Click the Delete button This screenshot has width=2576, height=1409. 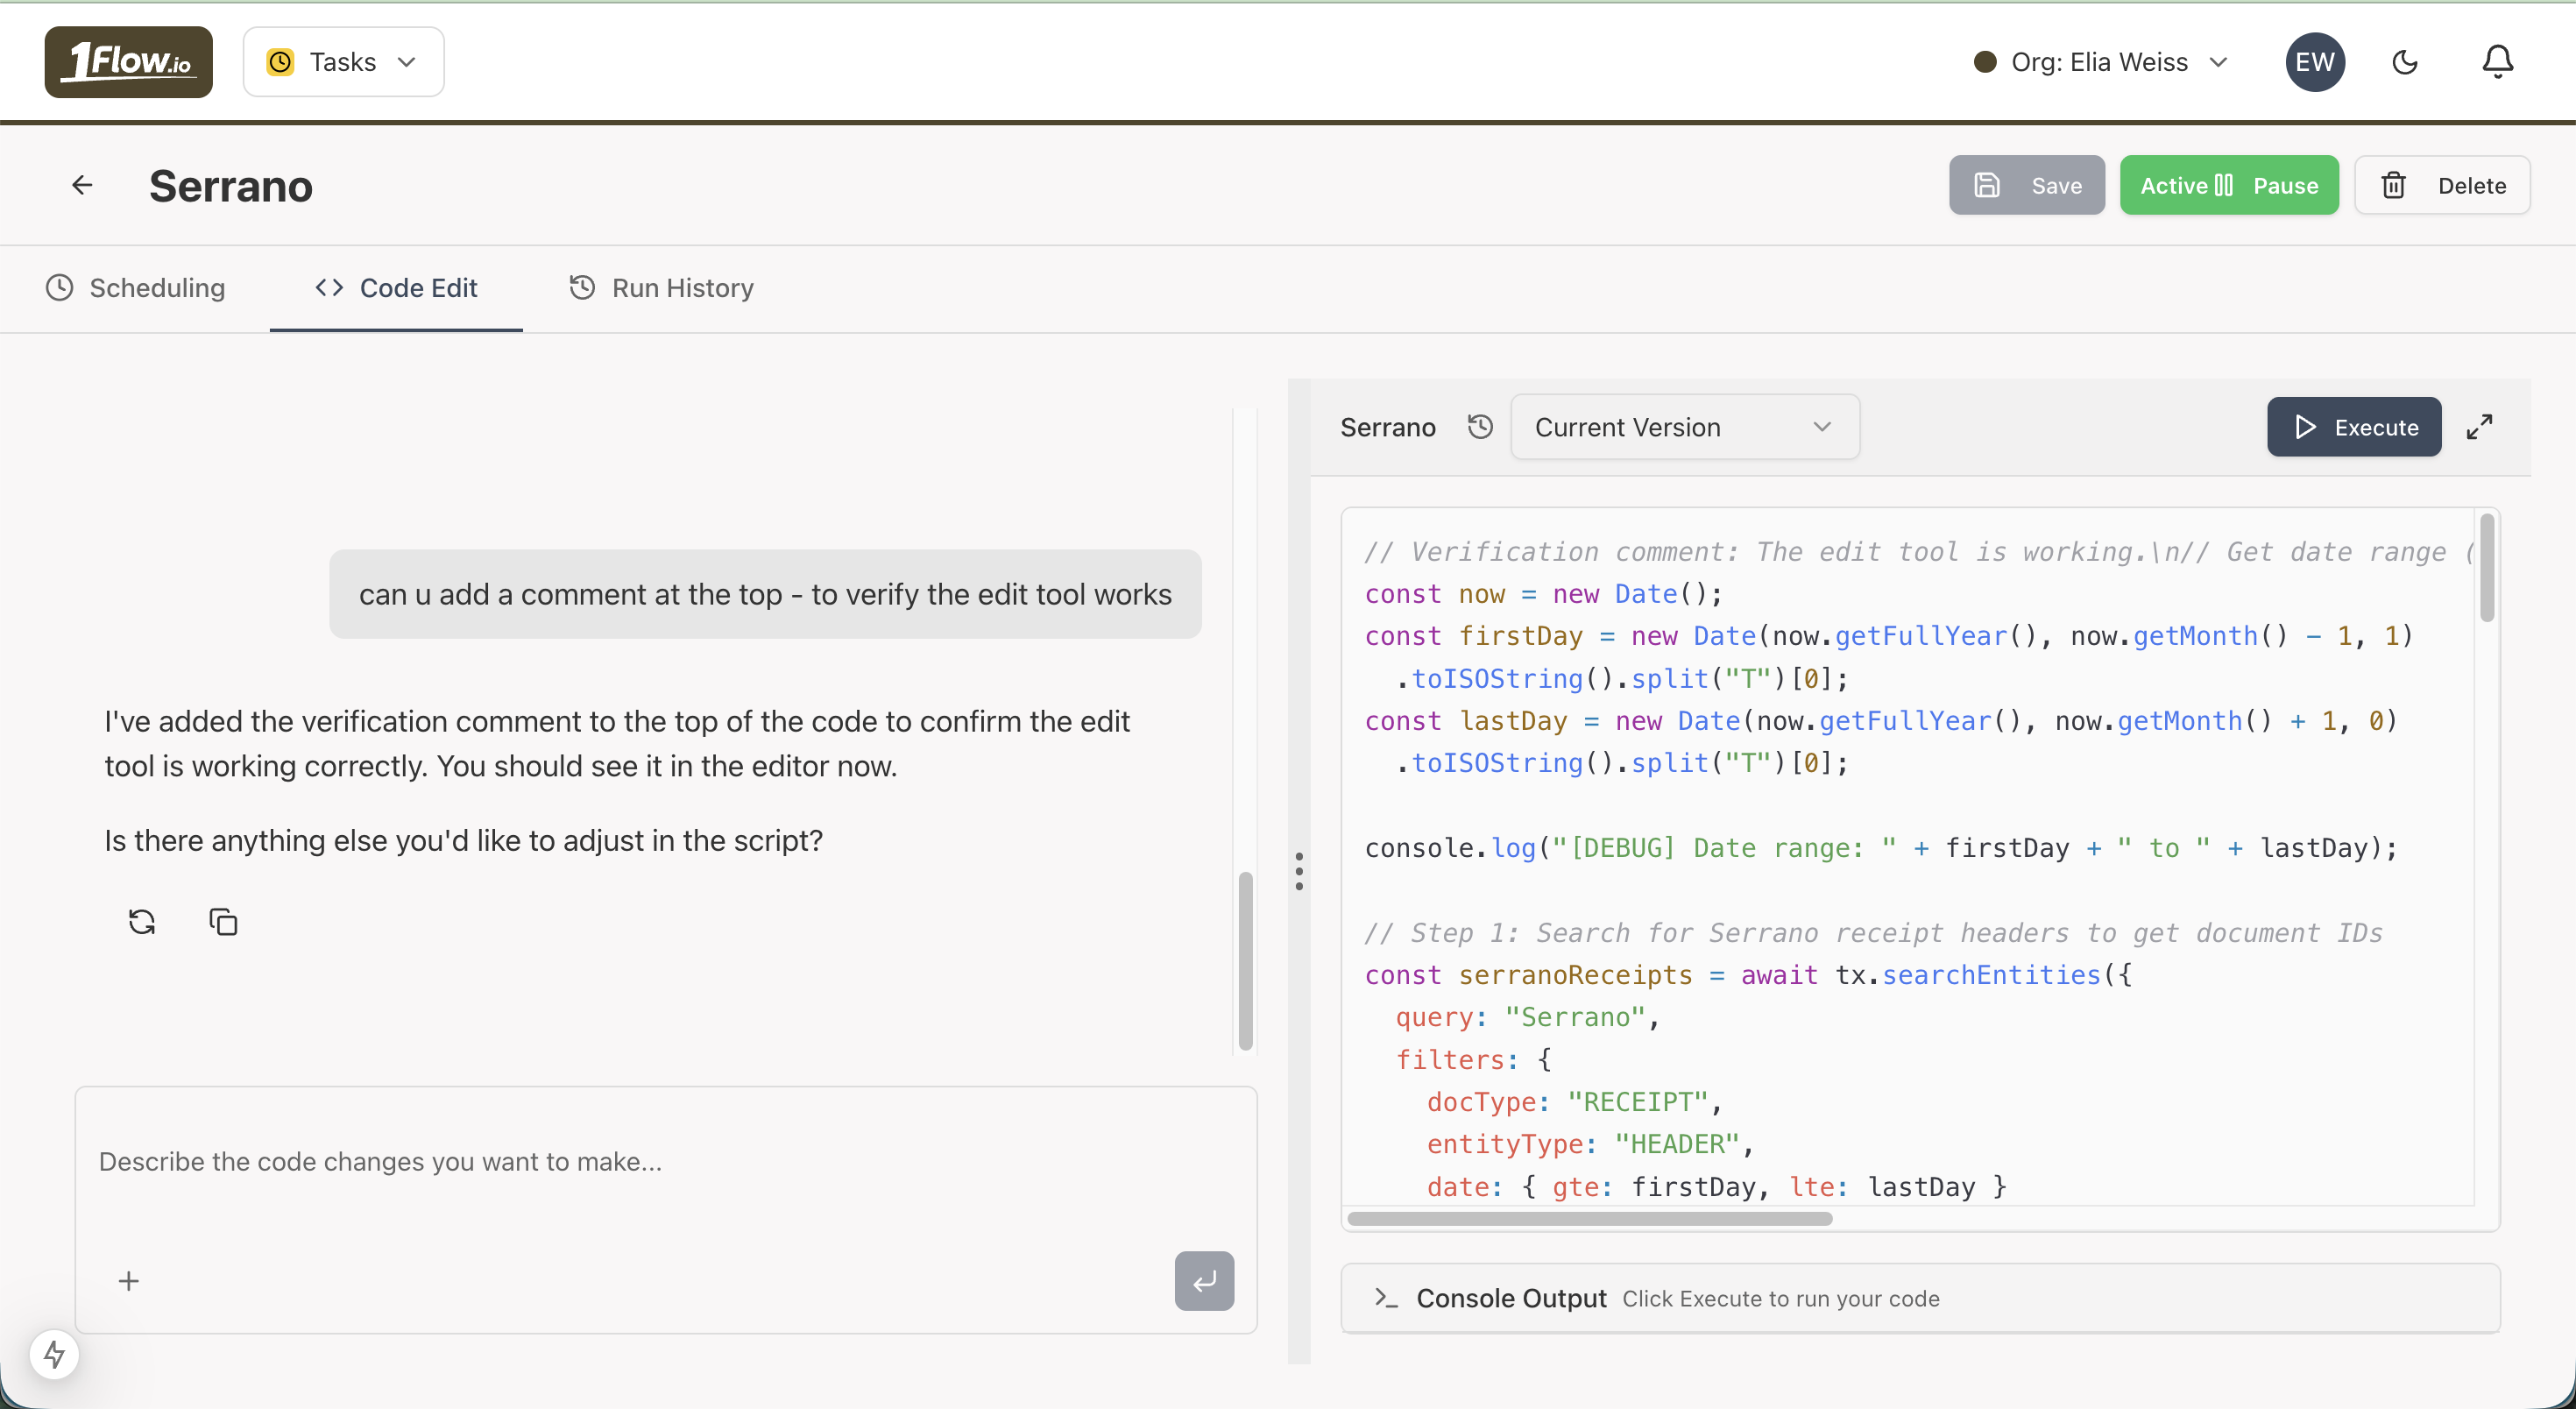pos(2442,185)
